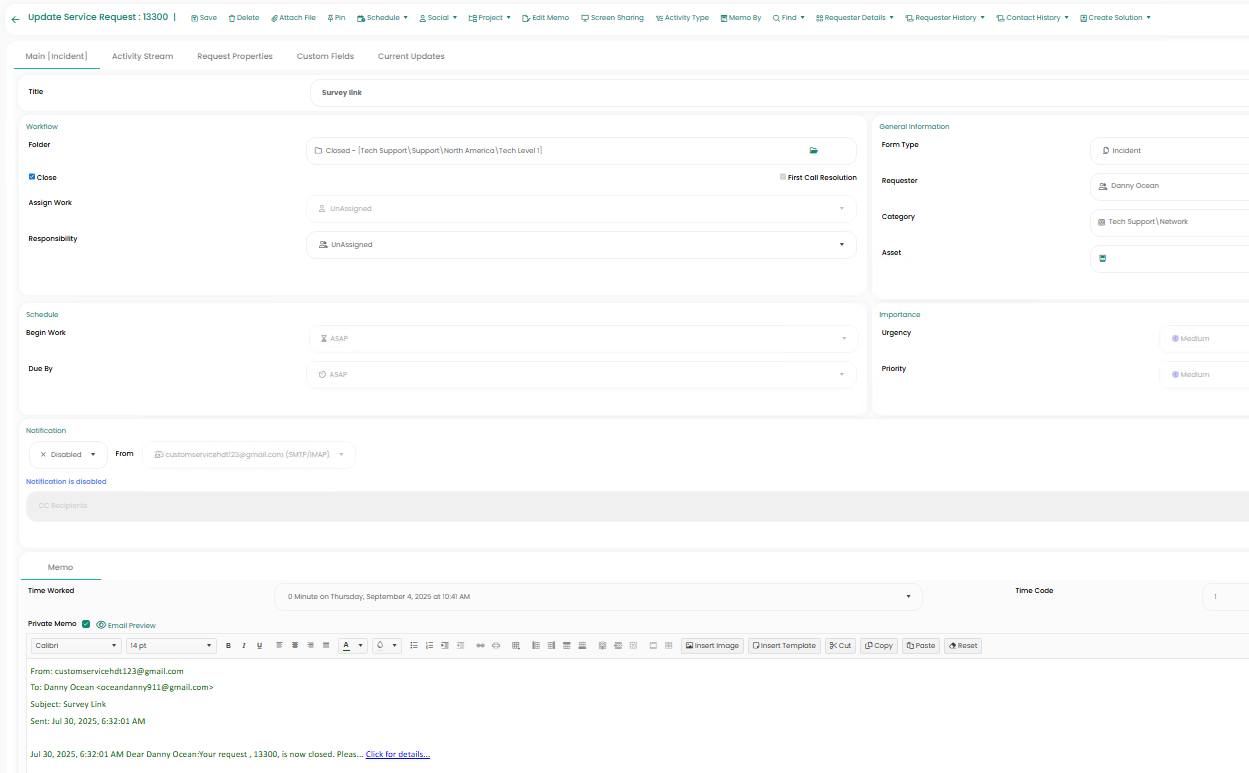1249x773 pixels.
Task: Uncheck the Close checkbox
Action: pyautogui.click(x=32, y=177)
